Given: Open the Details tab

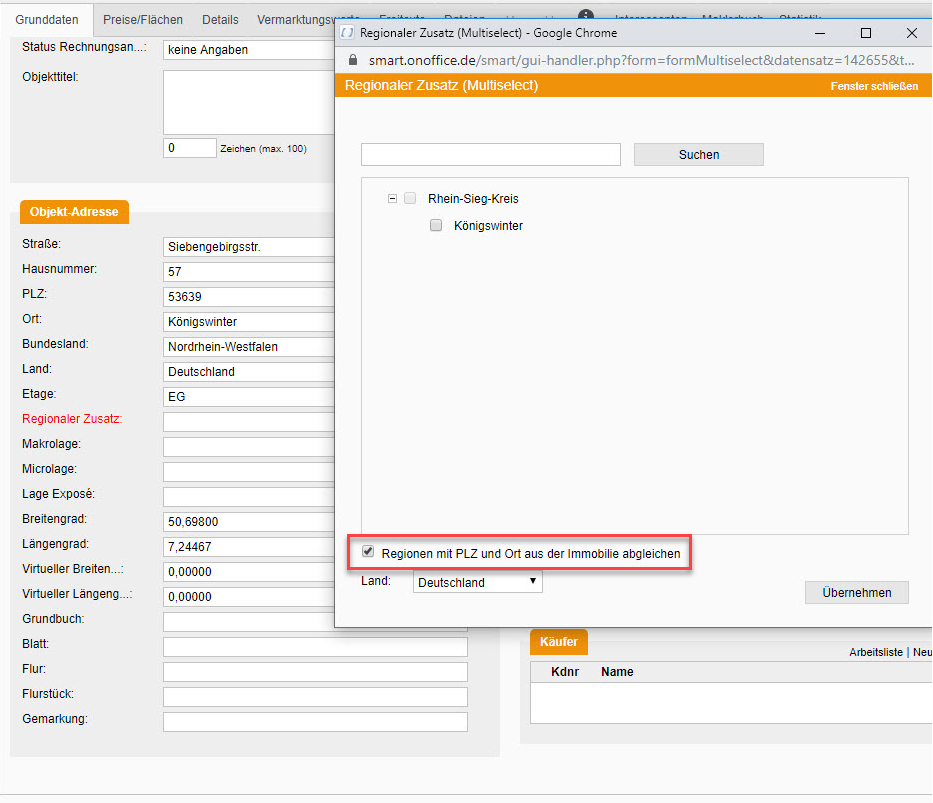Looking at the screenshot, I should (x=220, y=20).
